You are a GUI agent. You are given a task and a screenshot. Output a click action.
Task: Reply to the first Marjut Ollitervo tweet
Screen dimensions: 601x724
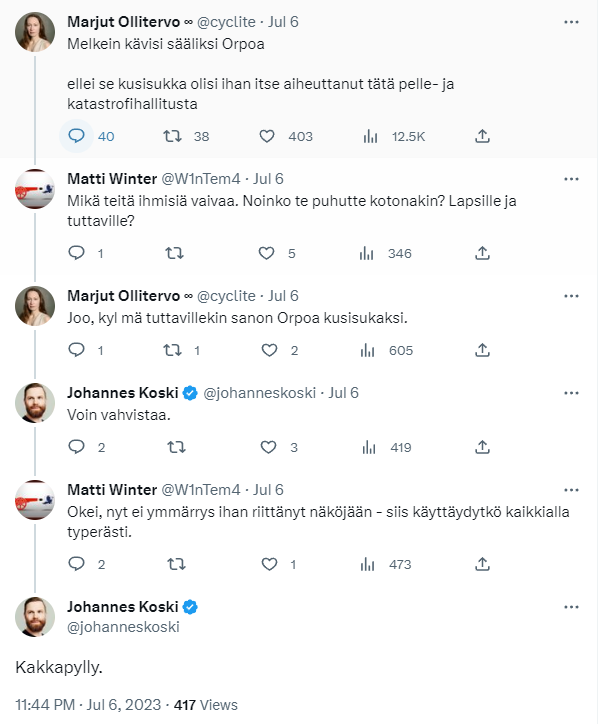coord(77,136)
